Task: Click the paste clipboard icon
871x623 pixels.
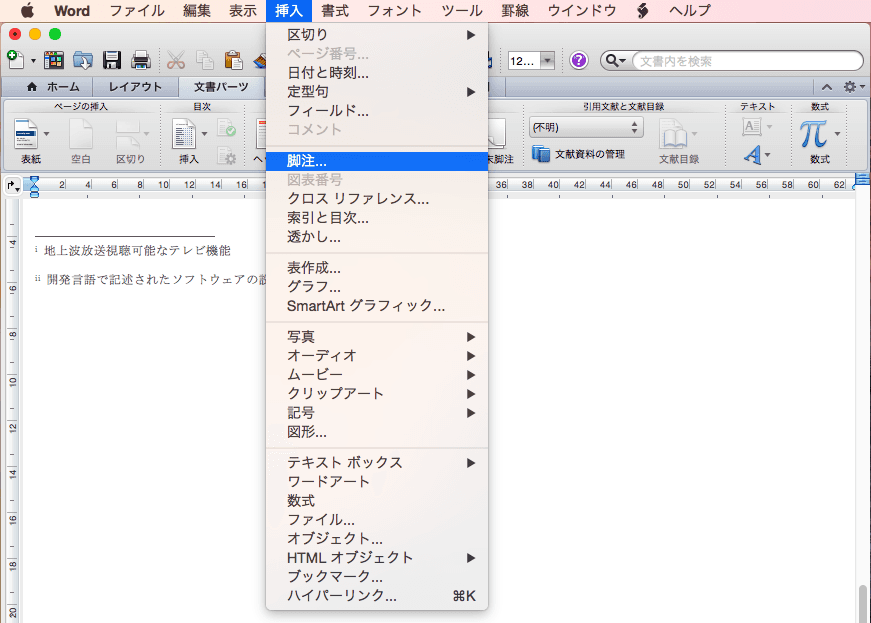Action: click(x=233, y=60)
